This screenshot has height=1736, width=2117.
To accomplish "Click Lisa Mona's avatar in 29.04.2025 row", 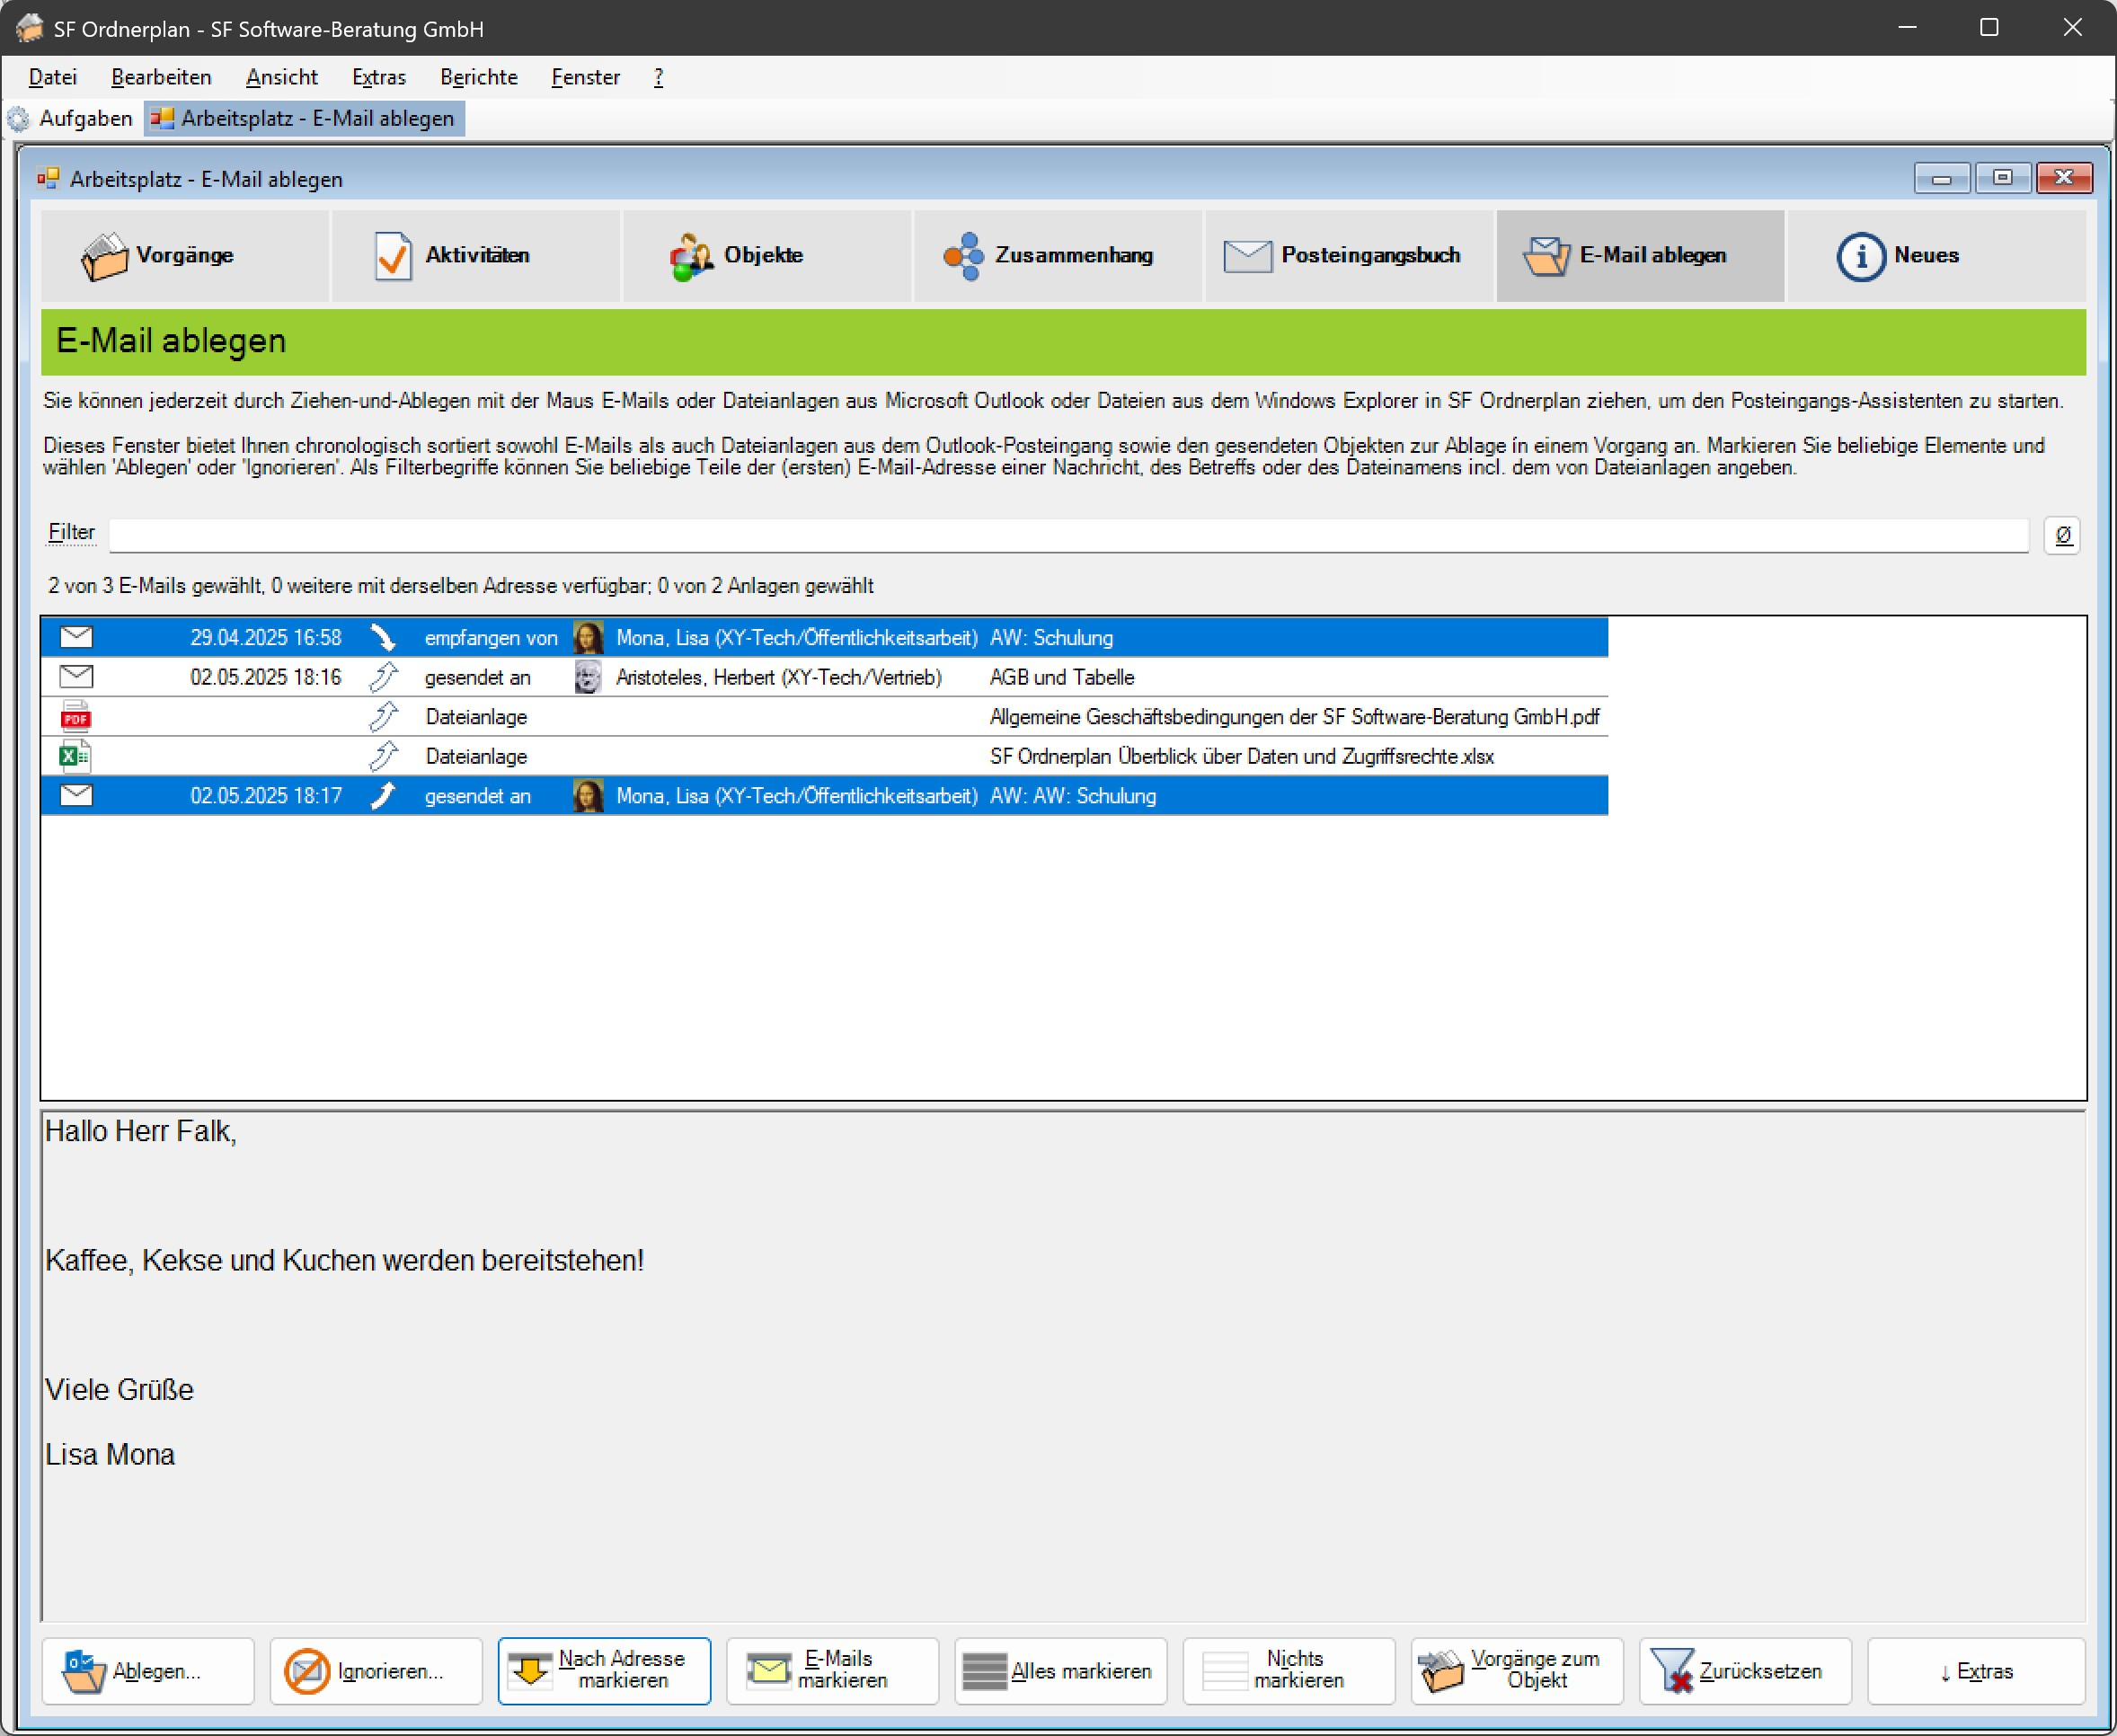I will click(x=588, y=637).
